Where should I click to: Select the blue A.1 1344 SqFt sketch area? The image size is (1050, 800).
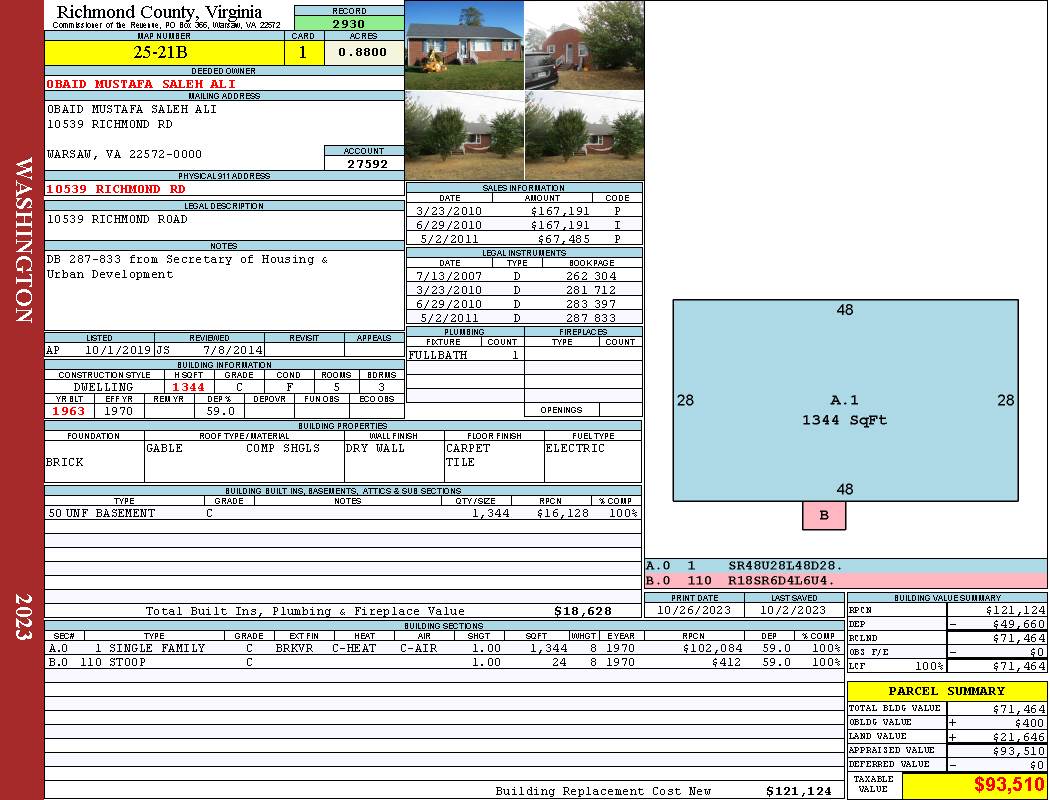(x=845, y=400)
